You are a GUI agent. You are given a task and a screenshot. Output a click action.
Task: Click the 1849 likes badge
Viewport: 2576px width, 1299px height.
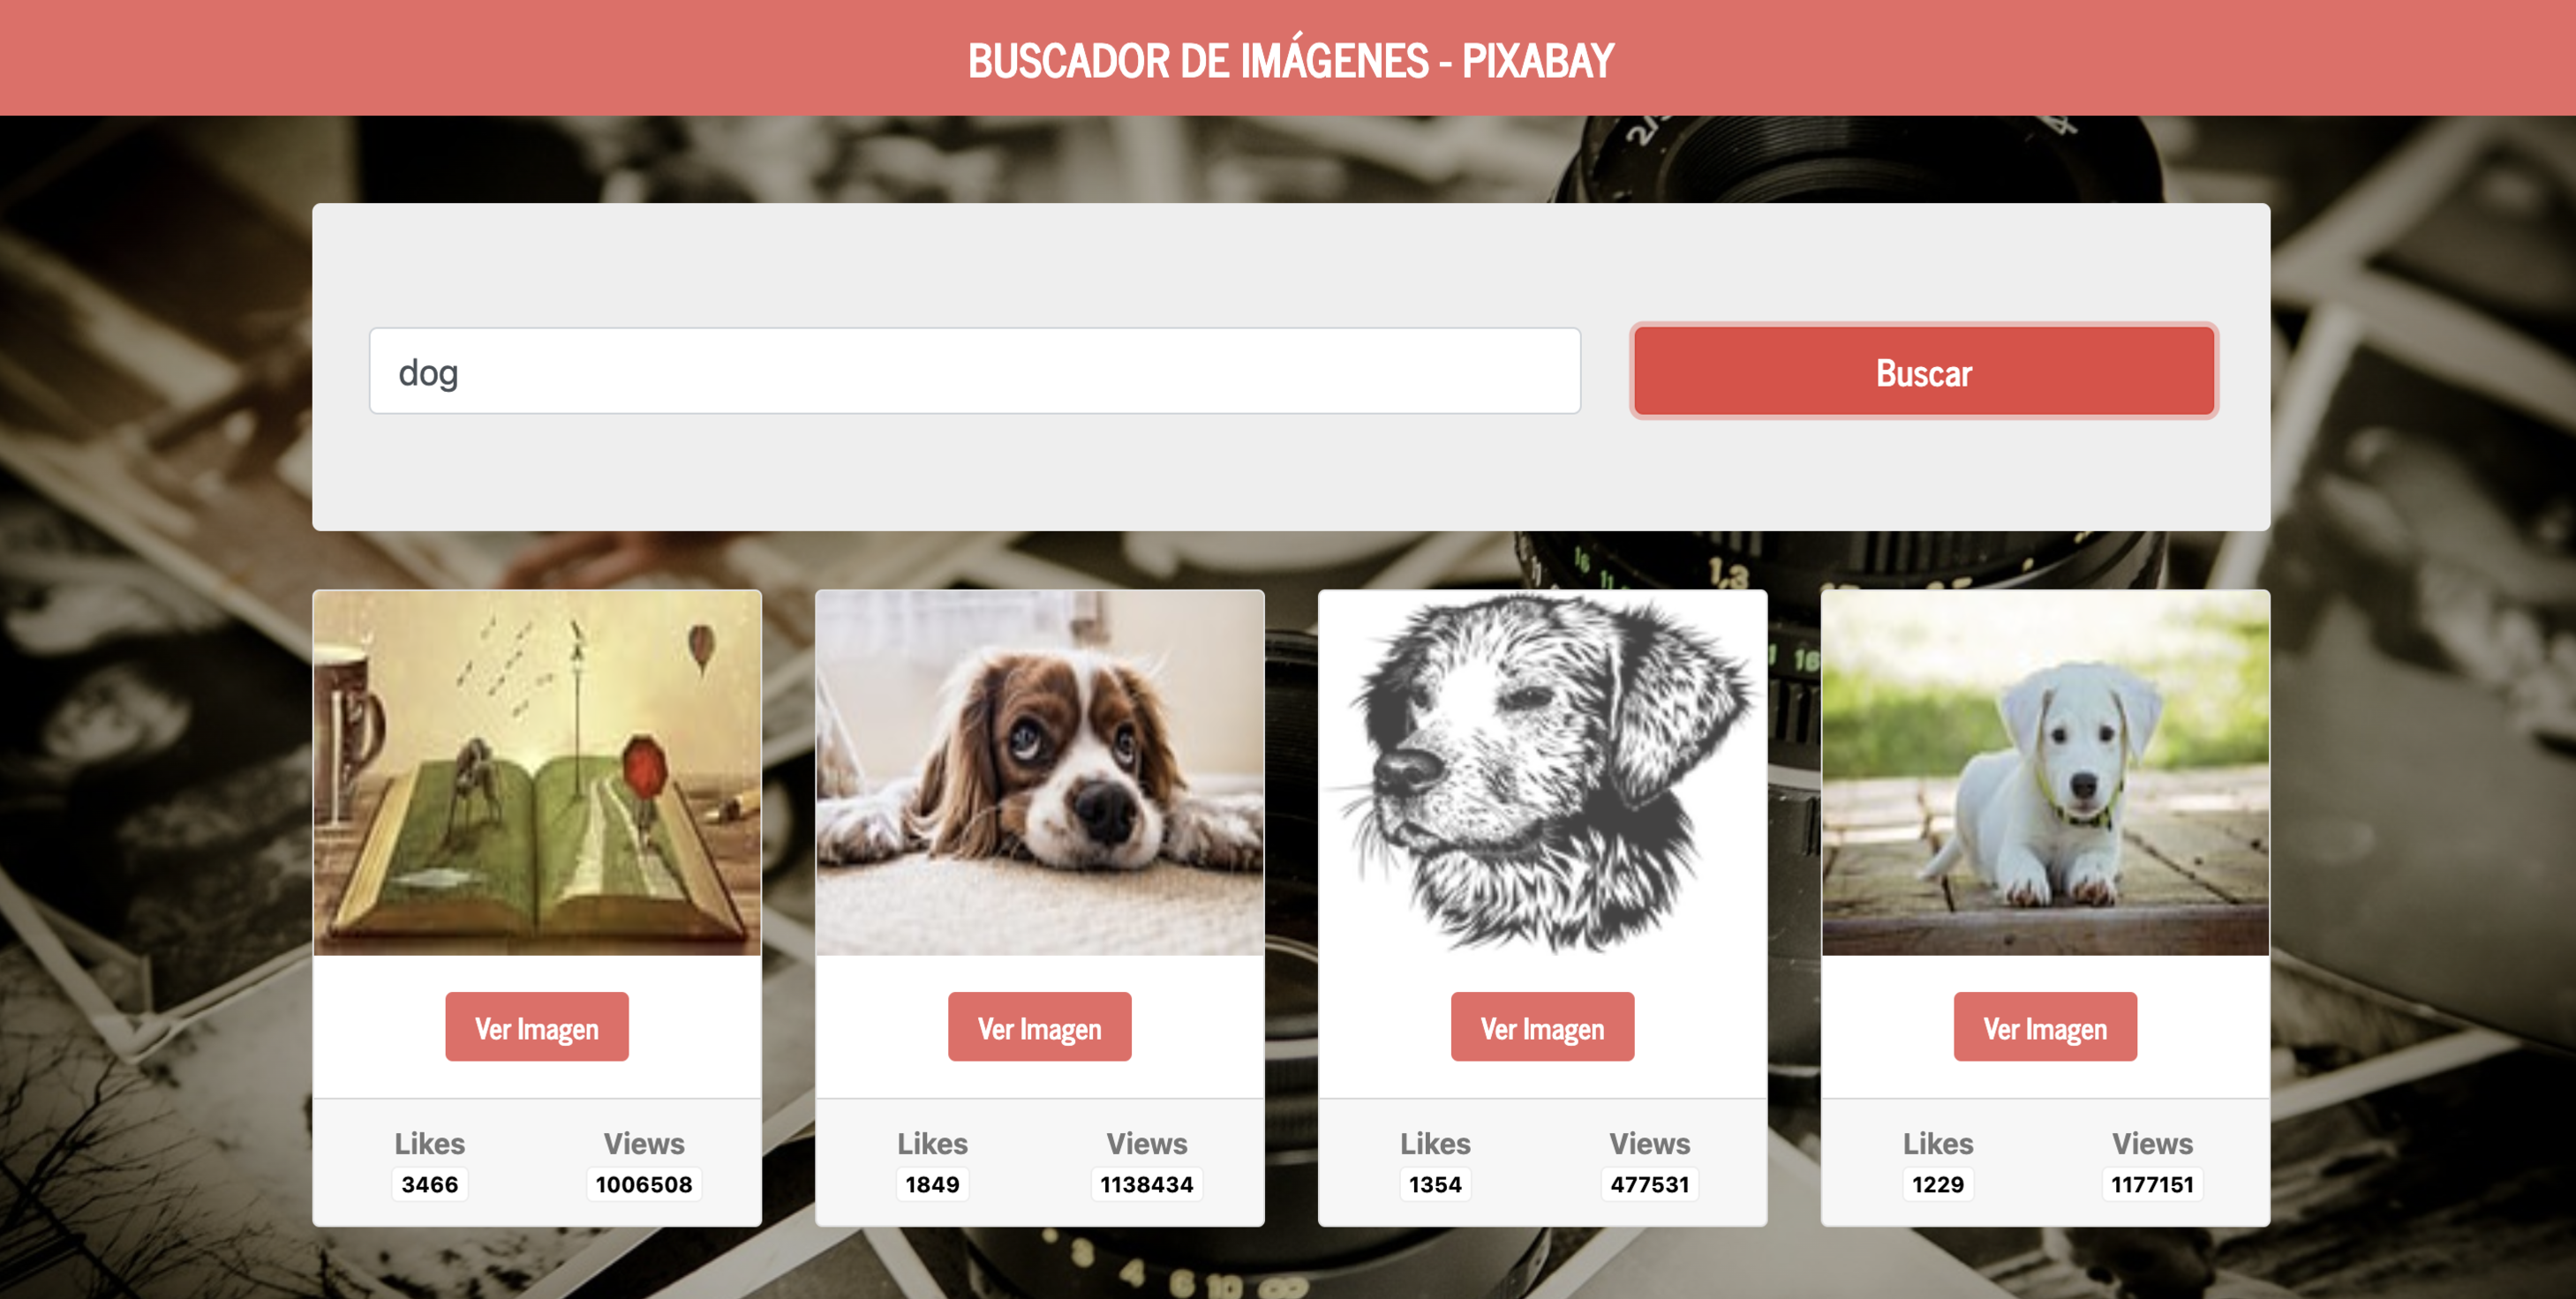[x=932, y=1184]
